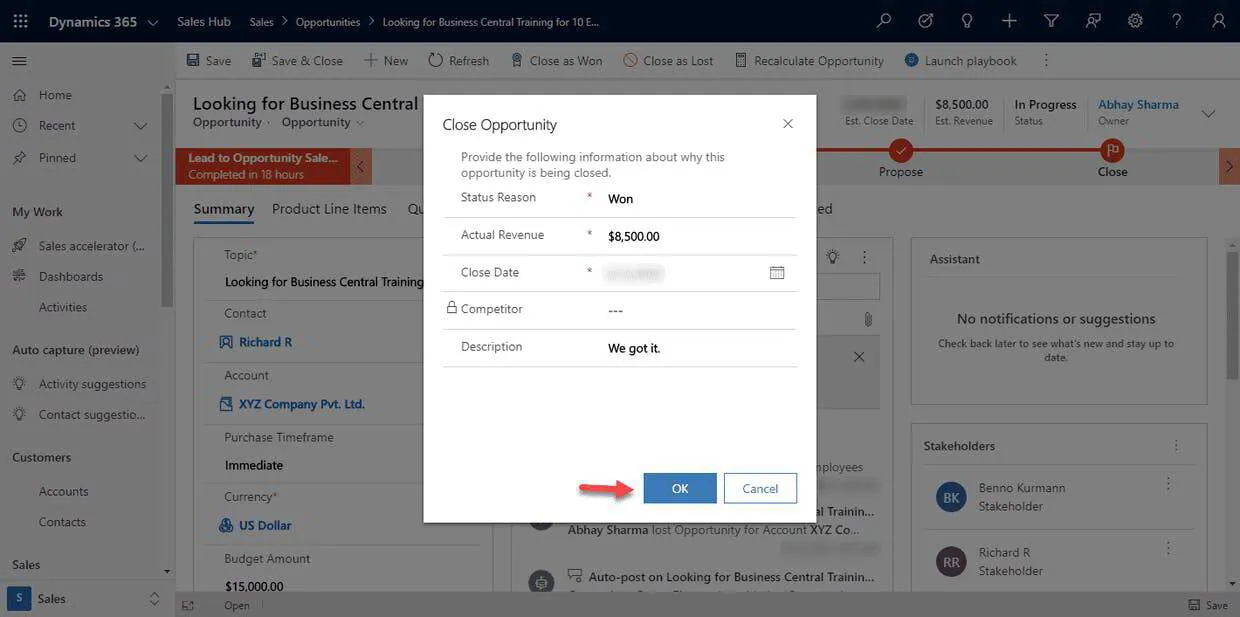Expand the header details chevron

(x=1208, y=113)
